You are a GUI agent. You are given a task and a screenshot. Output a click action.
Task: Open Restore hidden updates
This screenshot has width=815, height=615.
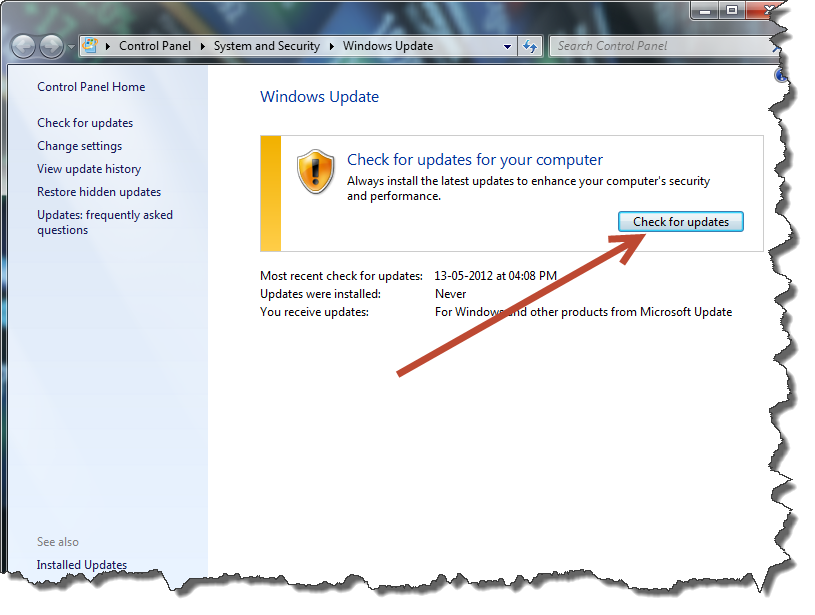point(99,192)
